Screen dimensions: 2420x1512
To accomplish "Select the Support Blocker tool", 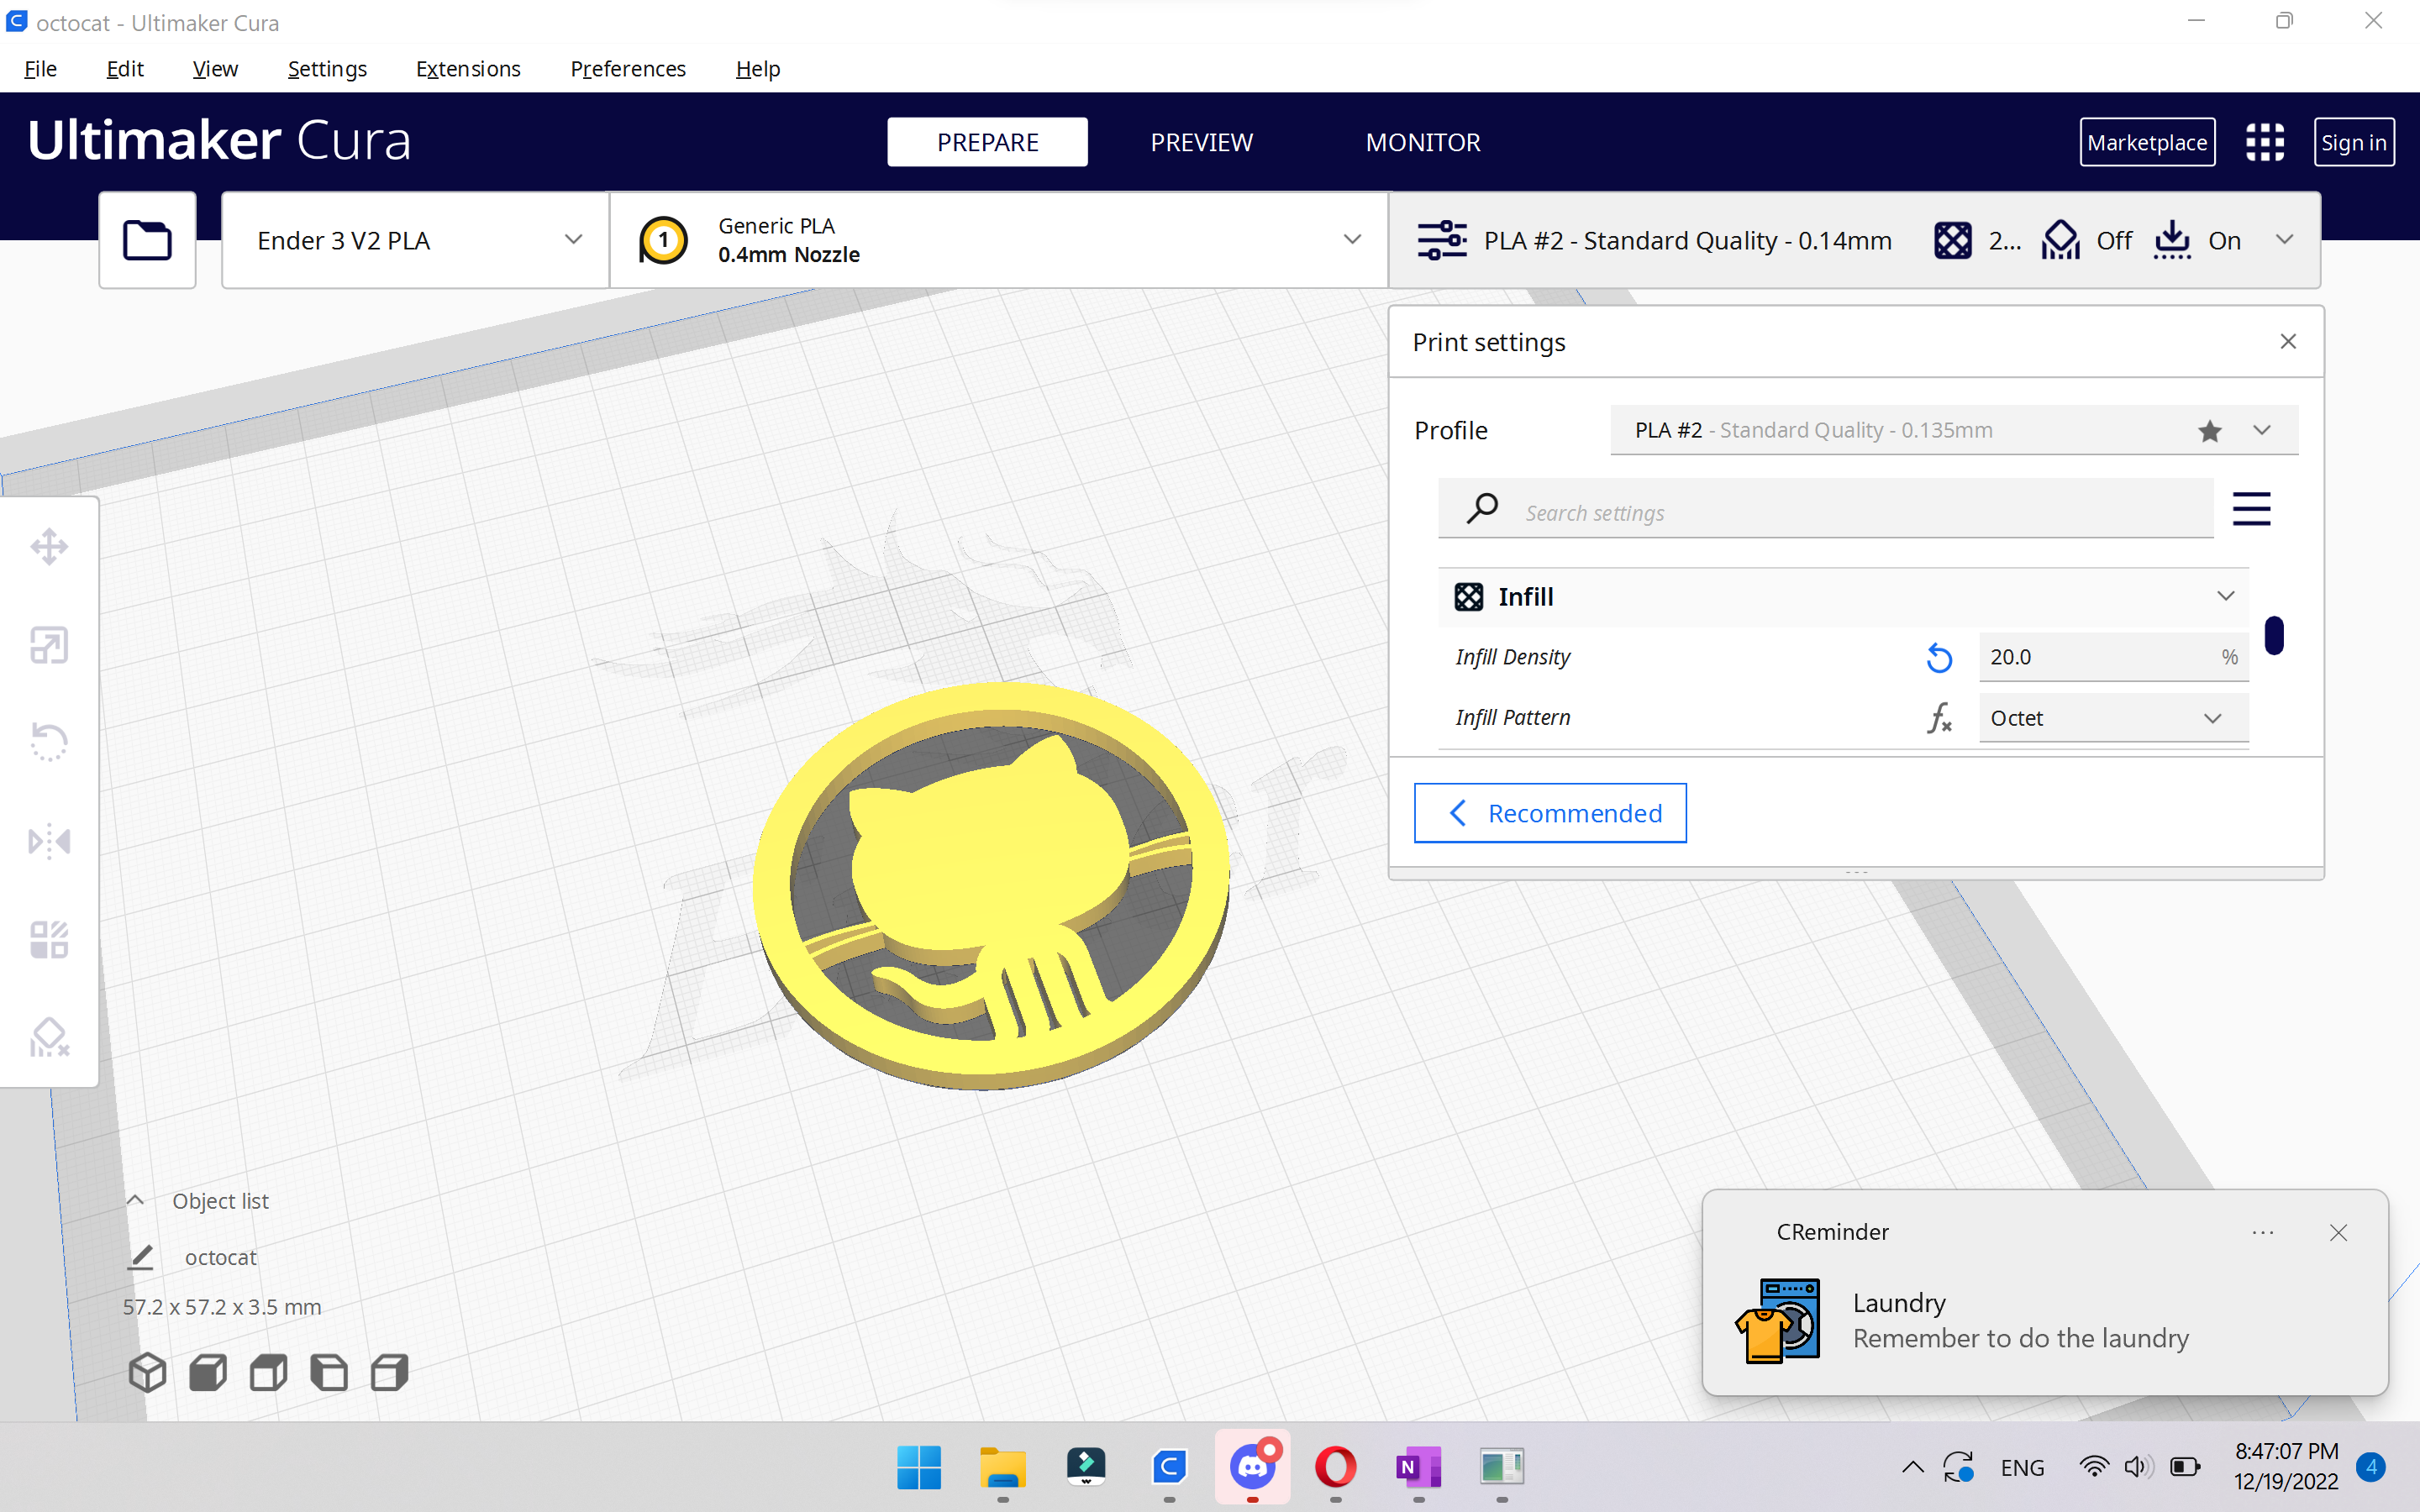I will tap(49, 1037).
